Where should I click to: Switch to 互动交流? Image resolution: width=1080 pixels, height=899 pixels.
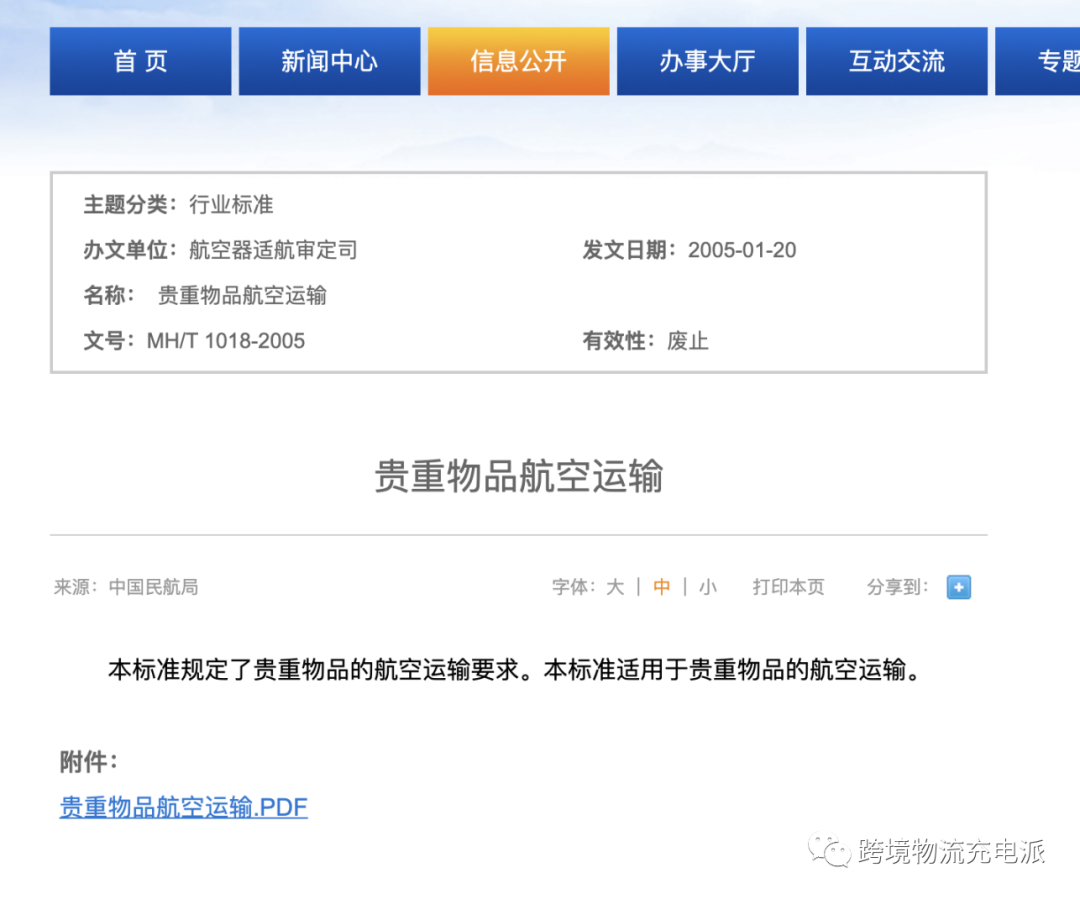click(x=896, y=60)
